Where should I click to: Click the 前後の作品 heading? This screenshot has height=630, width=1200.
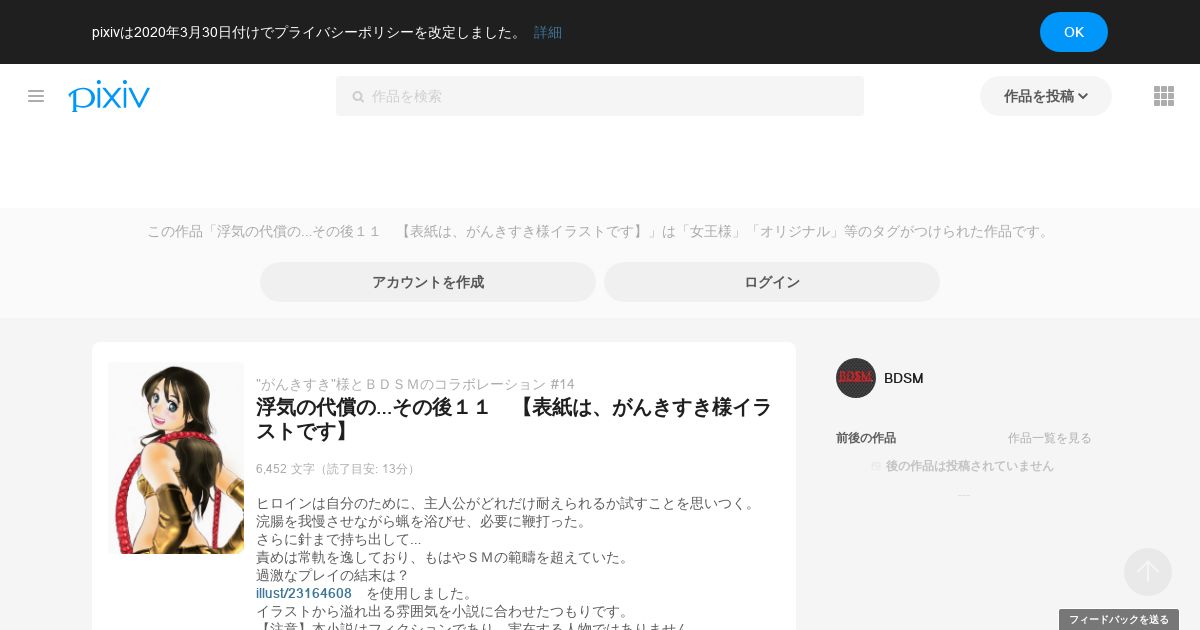click(x=866, y=438)
